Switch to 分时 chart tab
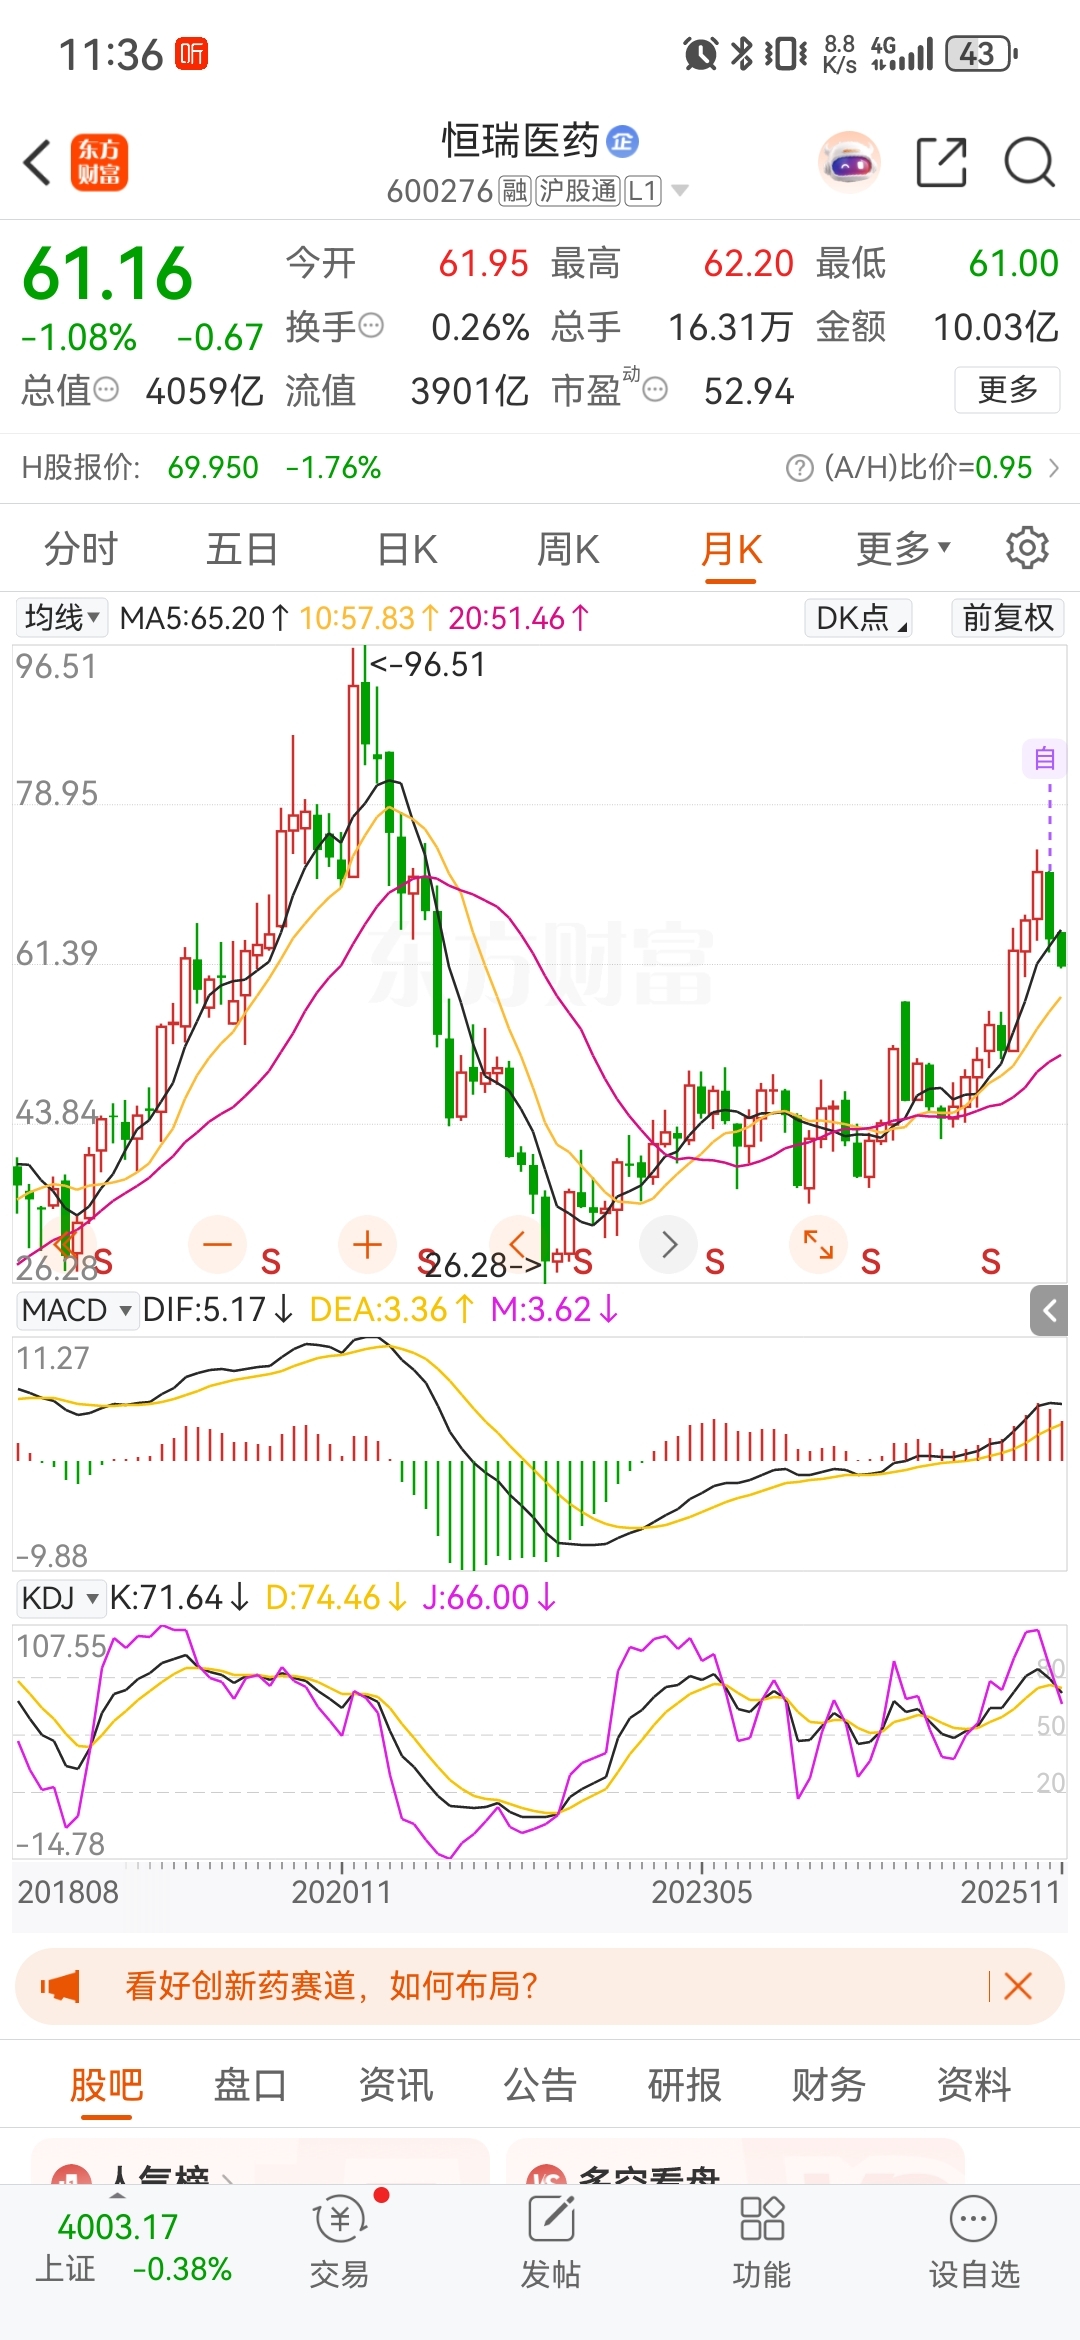This screenshot has width=1080, height=2340. (x=81, y=549)
